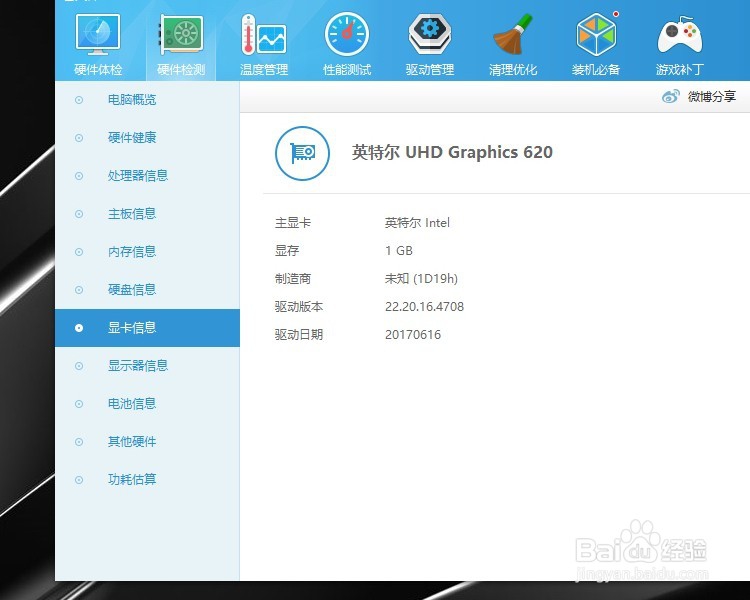Click the 清理优化 broom icon
This screenshot has height=600, width=750.
513,34
